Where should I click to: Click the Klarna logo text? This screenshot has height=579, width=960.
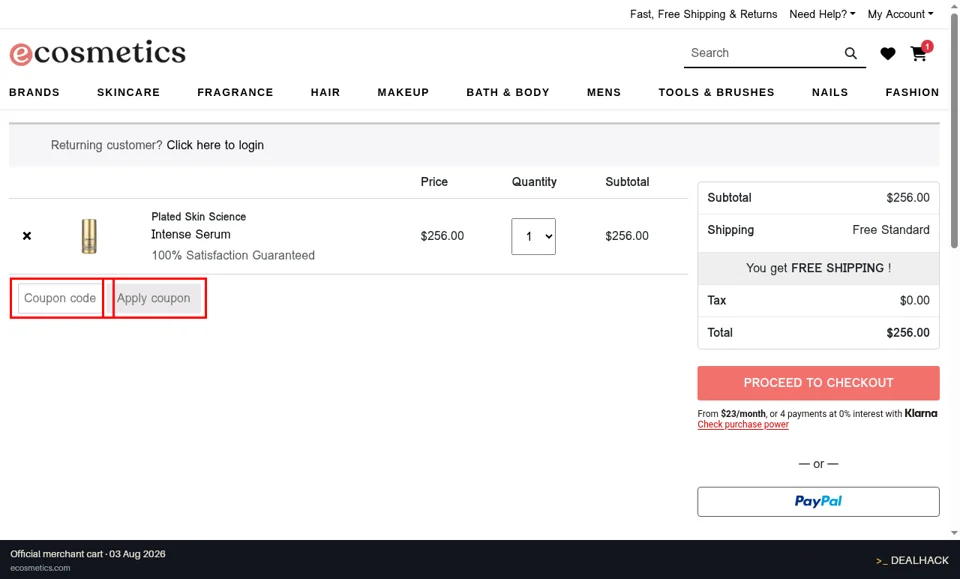click(x=921, y=413)
